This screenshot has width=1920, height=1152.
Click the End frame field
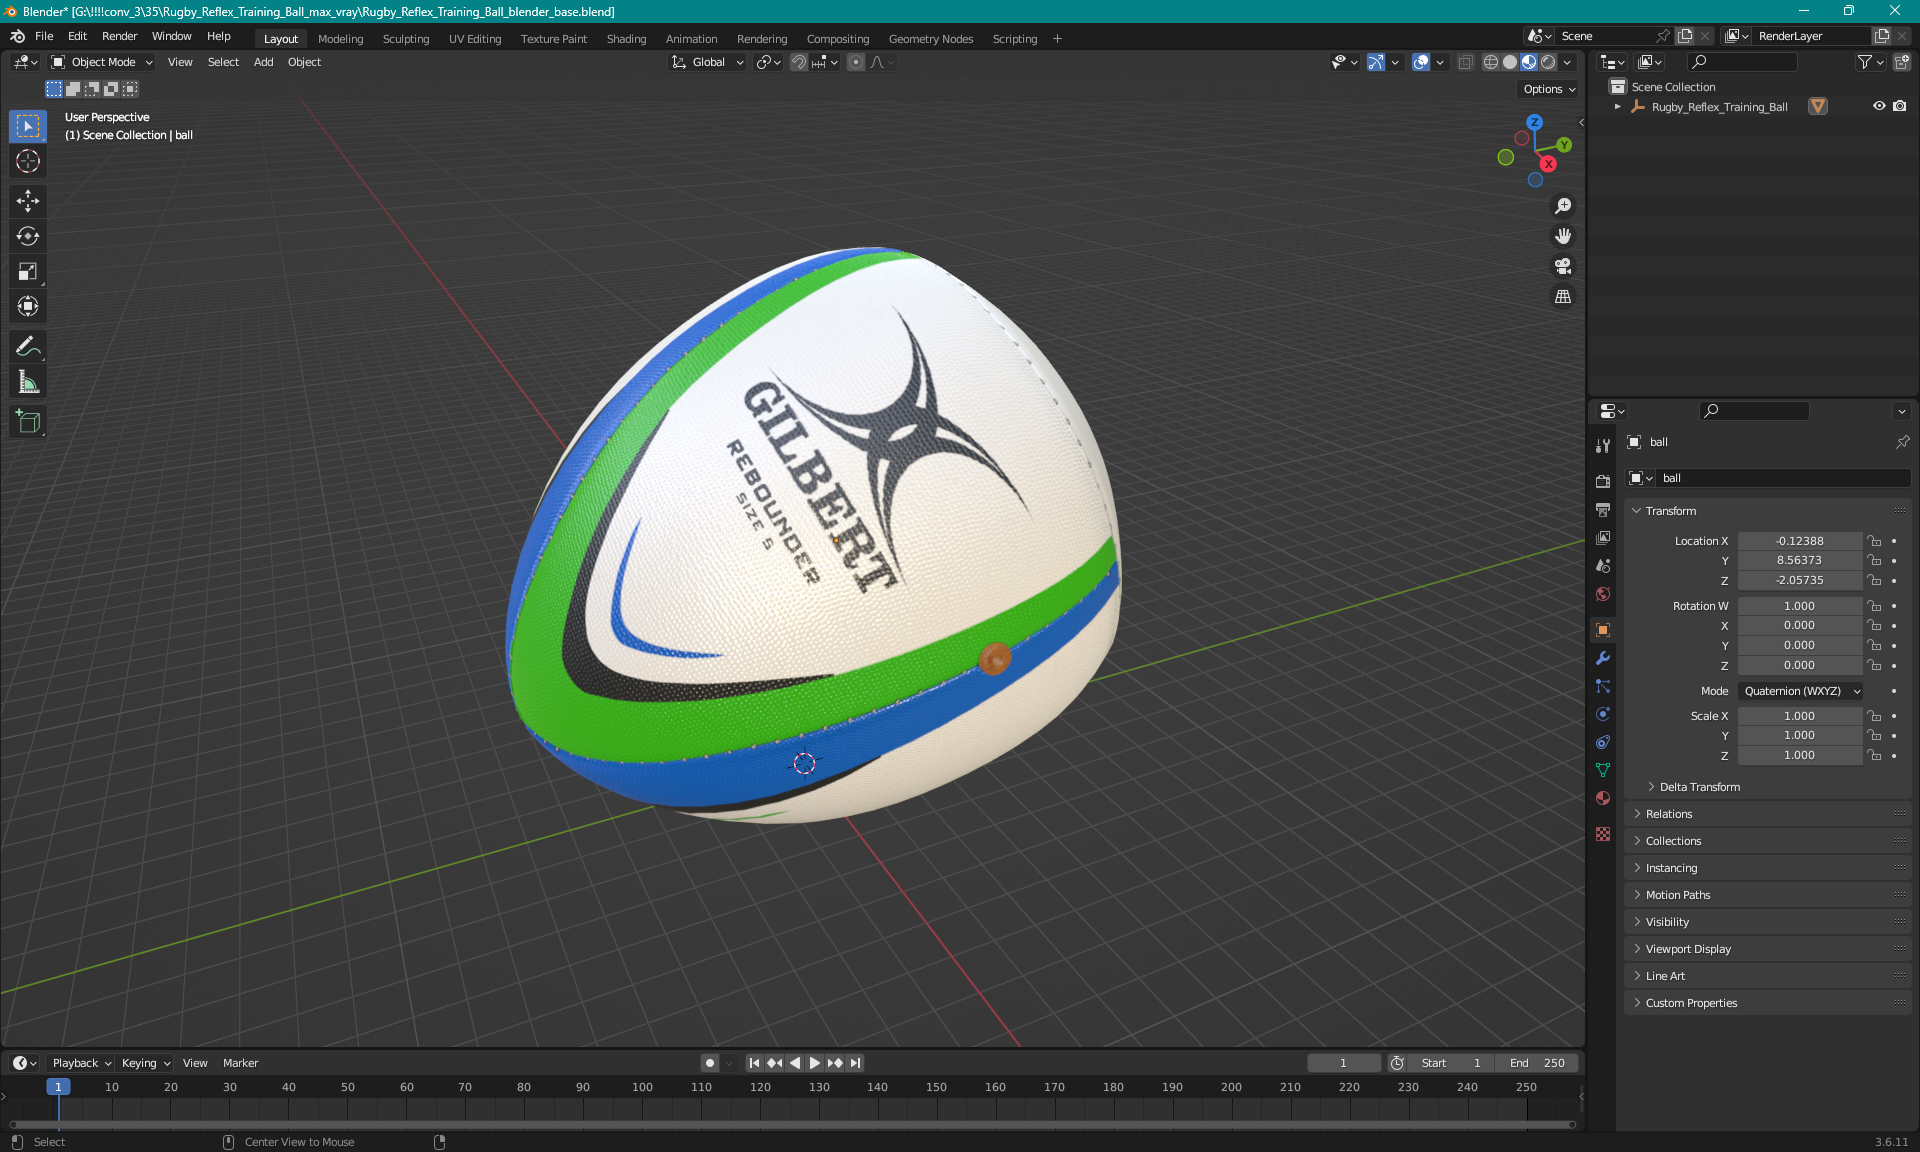[1537, 1063]
